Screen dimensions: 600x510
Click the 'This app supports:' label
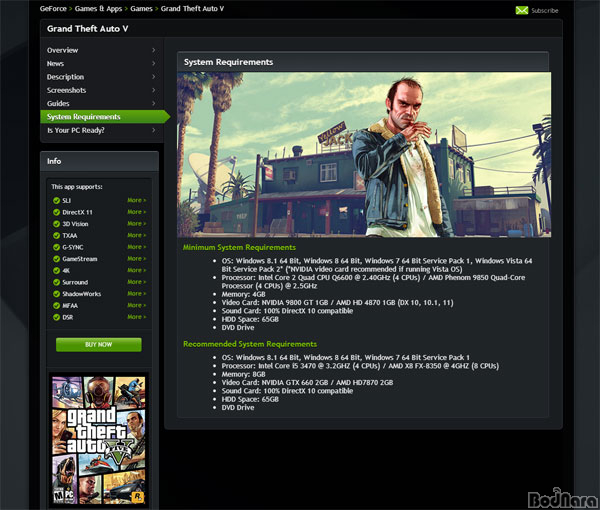coord(77,187)
